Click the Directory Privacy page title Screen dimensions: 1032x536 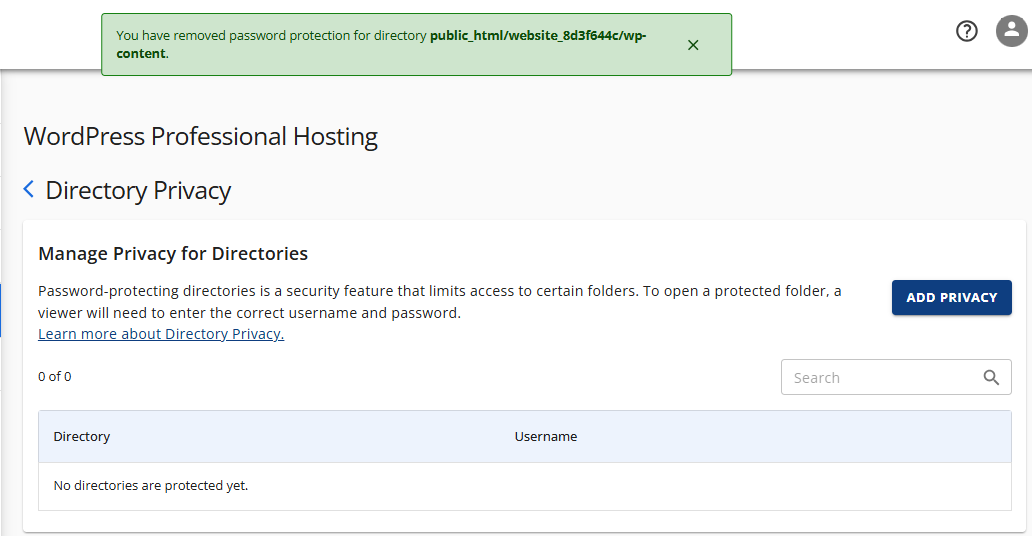click(x=138, y=190)
